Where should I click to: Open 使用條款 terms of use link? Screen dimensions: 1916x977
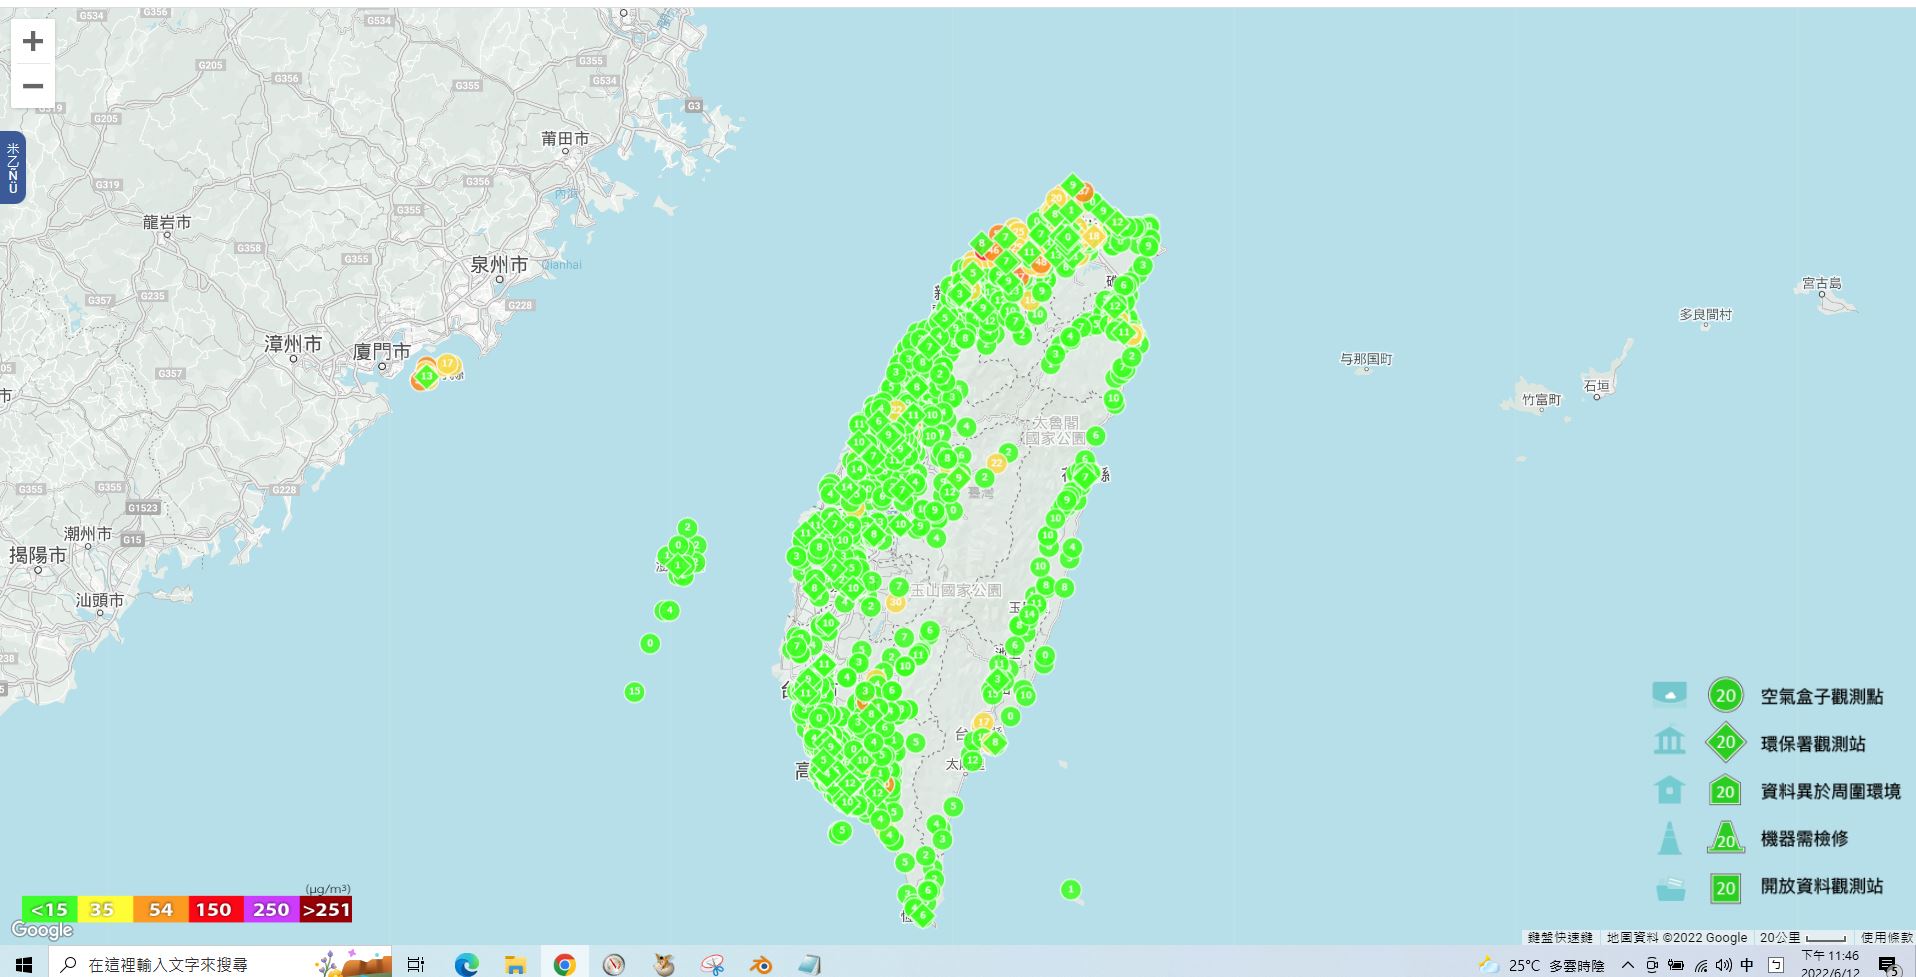(x=1886, y=937)
